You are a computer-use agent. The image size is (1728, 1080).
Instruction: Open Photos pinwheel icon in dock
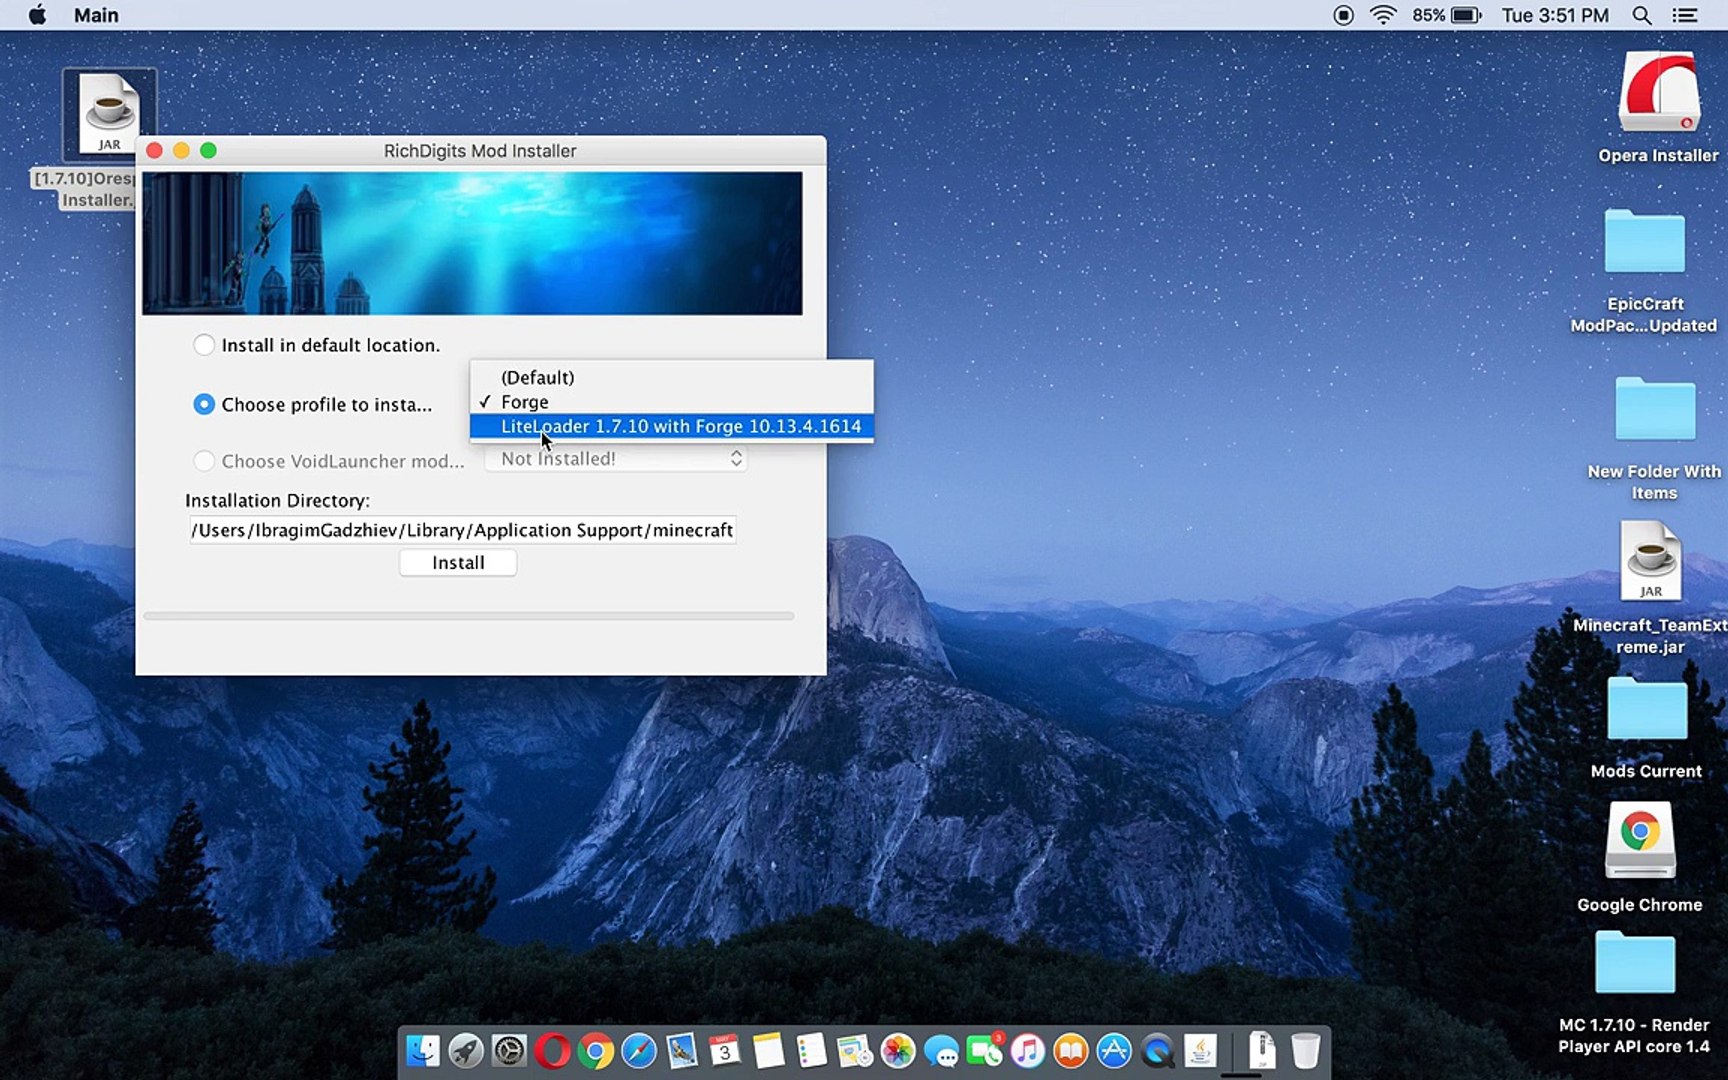898,1051
